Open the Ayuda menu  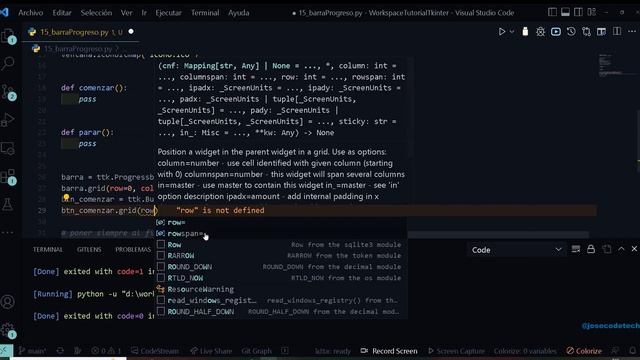239,13
